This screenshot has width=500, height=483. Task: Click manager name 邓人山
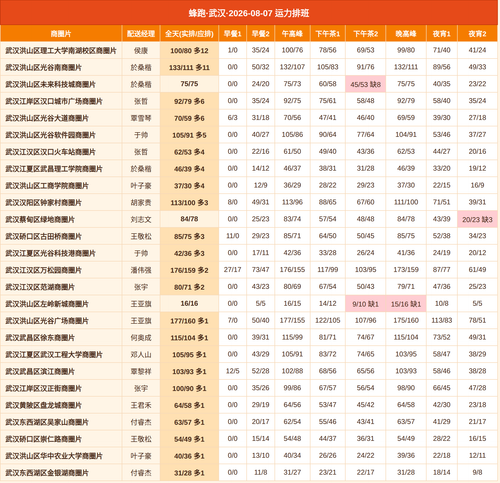click(141, 355)
